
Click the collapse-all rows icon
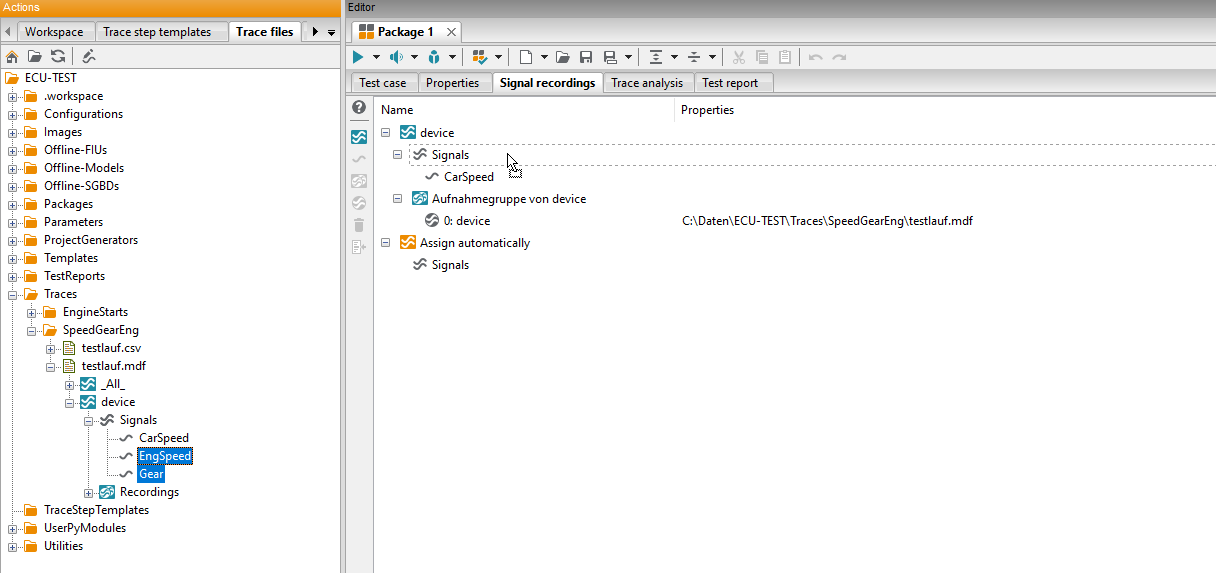694,57
